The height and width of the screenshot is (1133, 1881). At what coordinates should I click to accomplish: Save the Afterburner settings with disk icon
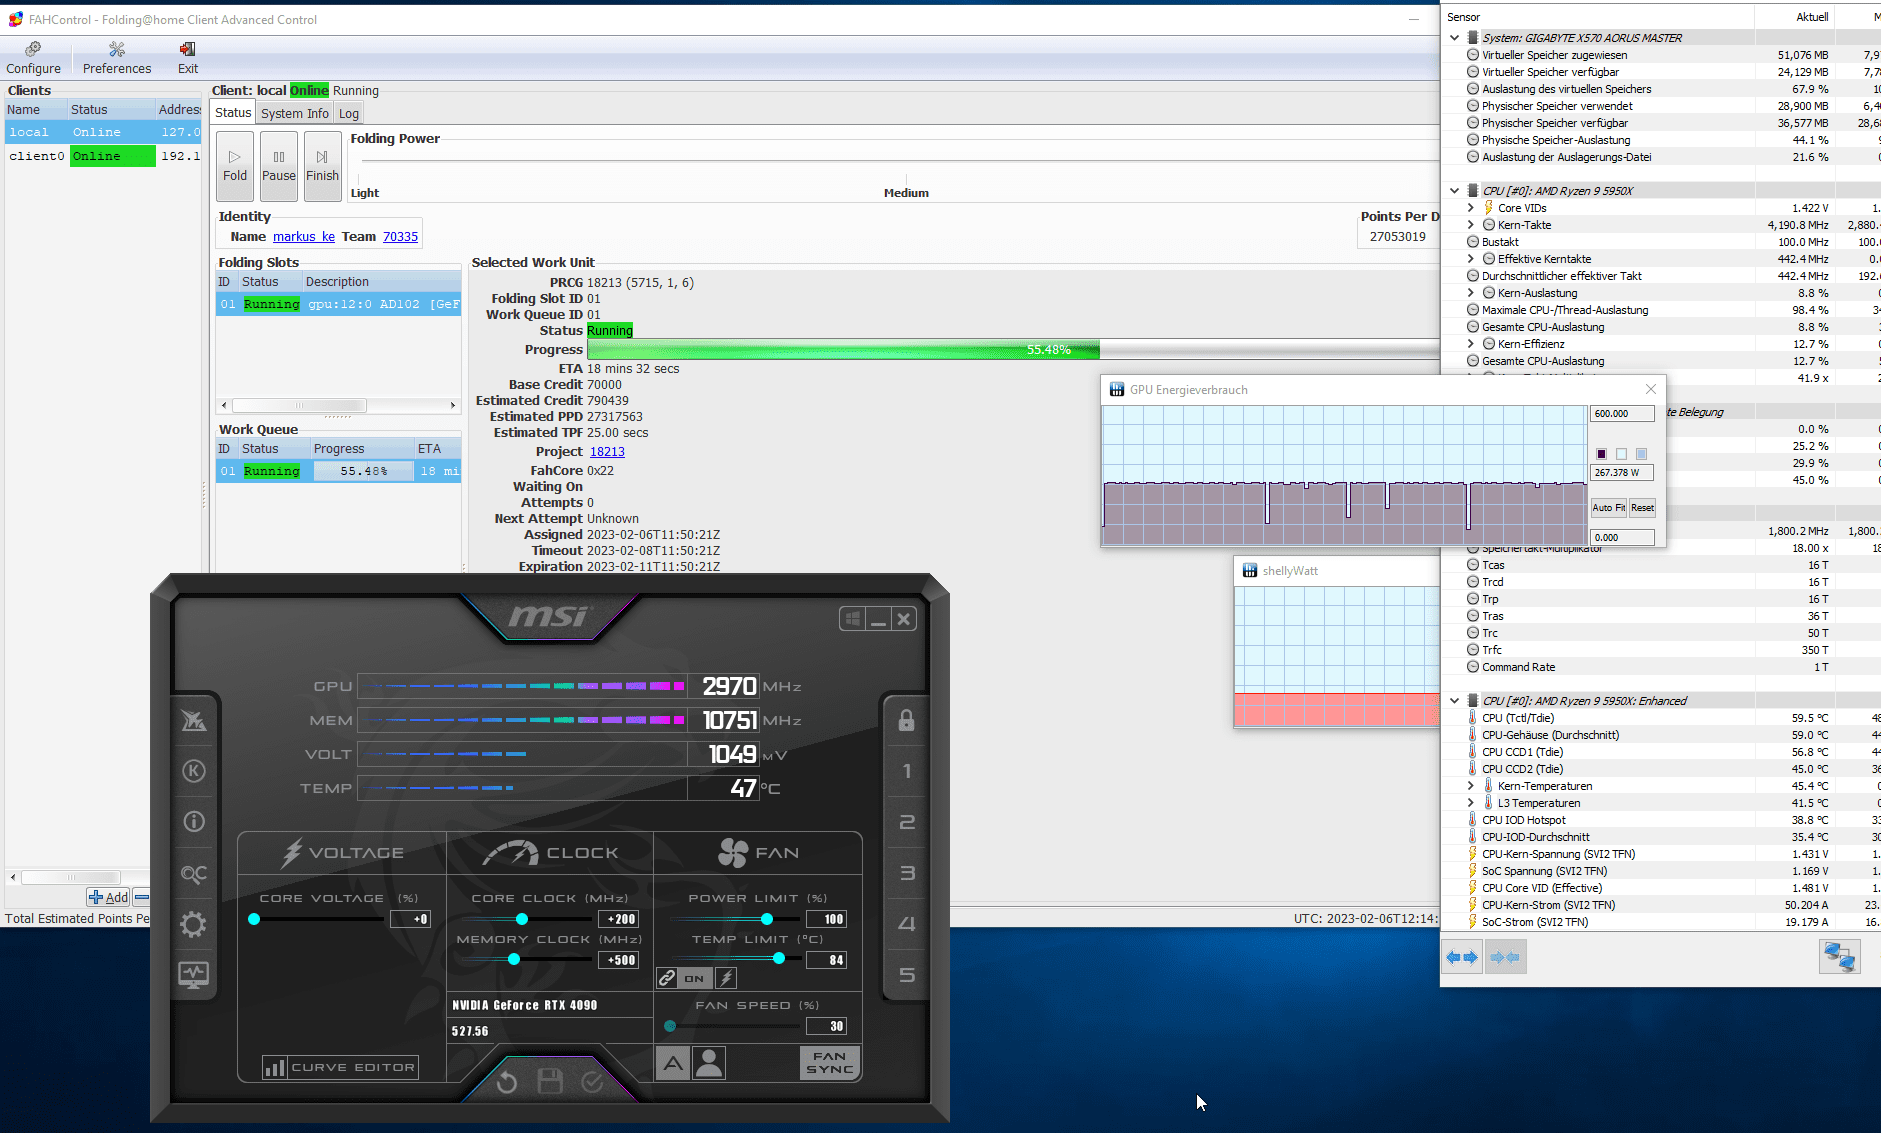(550, 1081)
